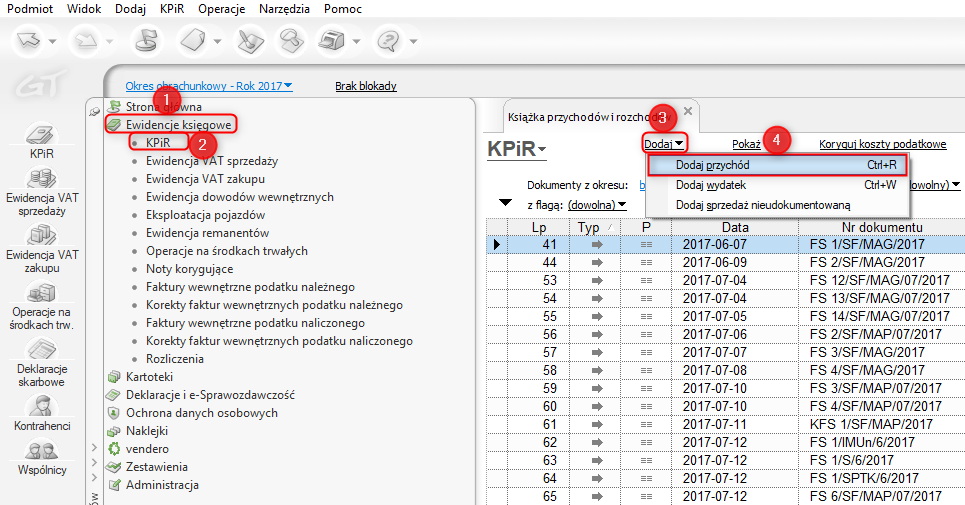This screenshot has width=965, height=505.
Task: Click the help question mark icon
Action: [389, 41]
